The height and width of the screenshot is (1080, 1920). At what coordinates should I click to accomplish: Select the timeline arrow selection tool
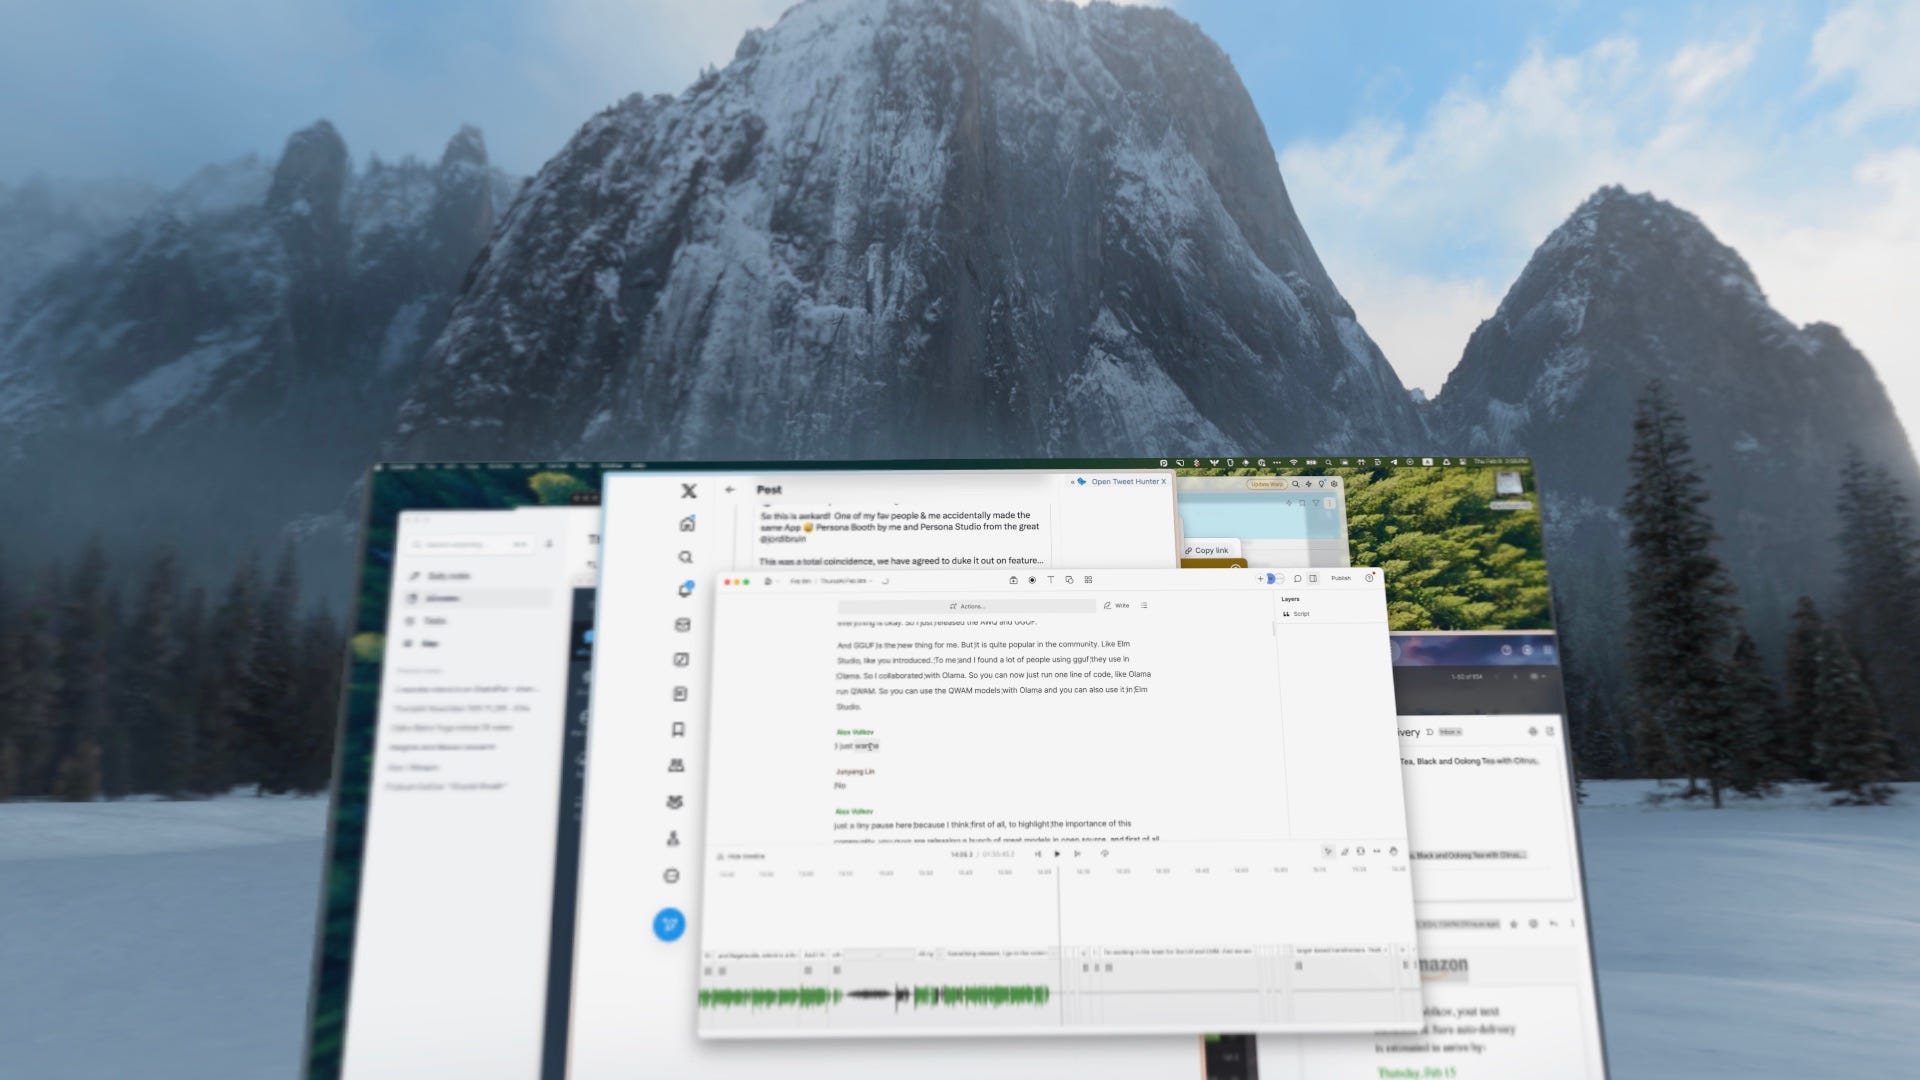tap(1328, 852)
